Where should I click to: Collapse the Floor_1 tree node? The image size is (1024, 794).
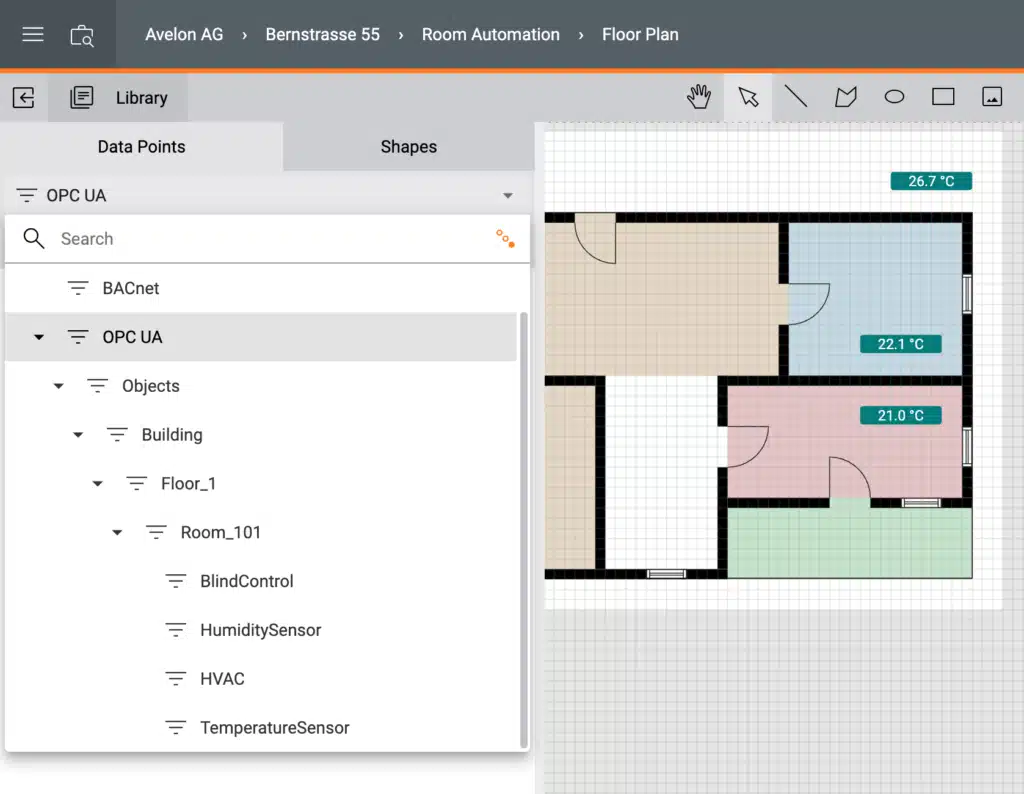tap(98, 484)
